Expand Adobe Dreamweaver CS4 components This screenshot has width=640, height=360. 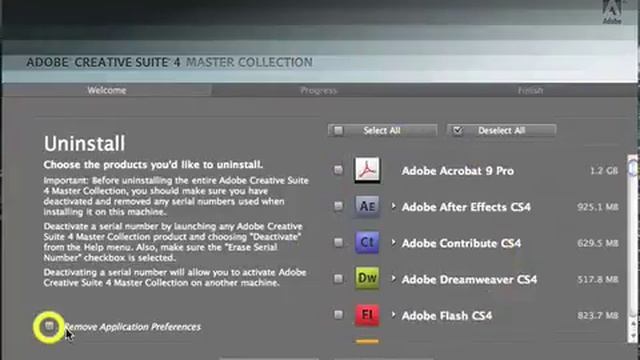point(393,279)
